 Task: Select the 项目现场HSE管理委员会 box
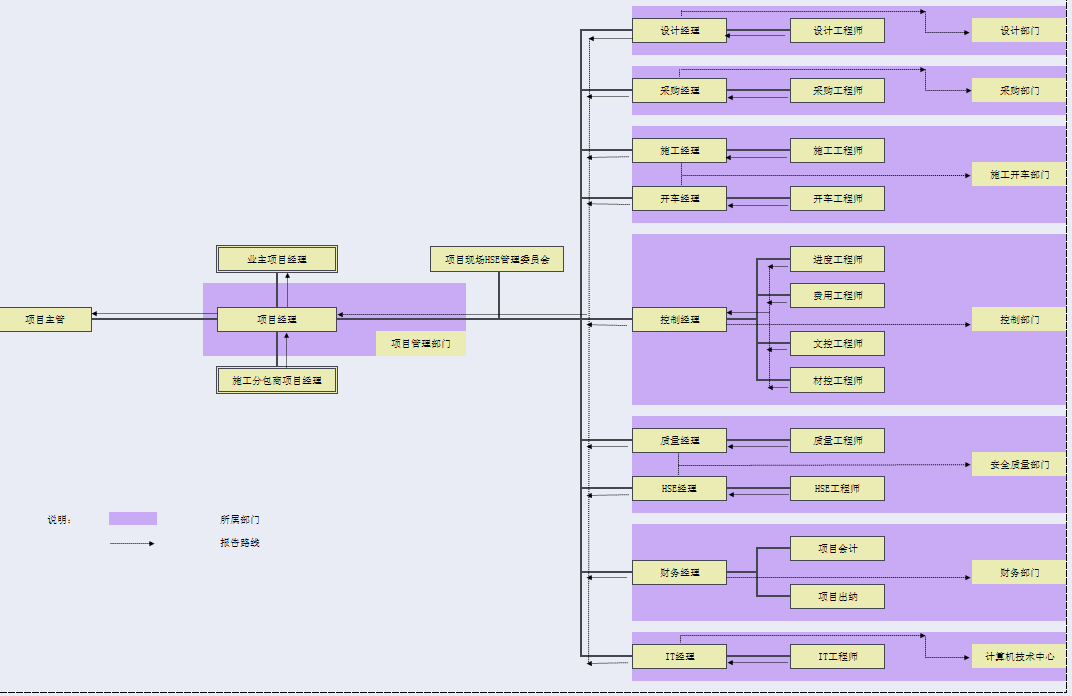(496, 259)
